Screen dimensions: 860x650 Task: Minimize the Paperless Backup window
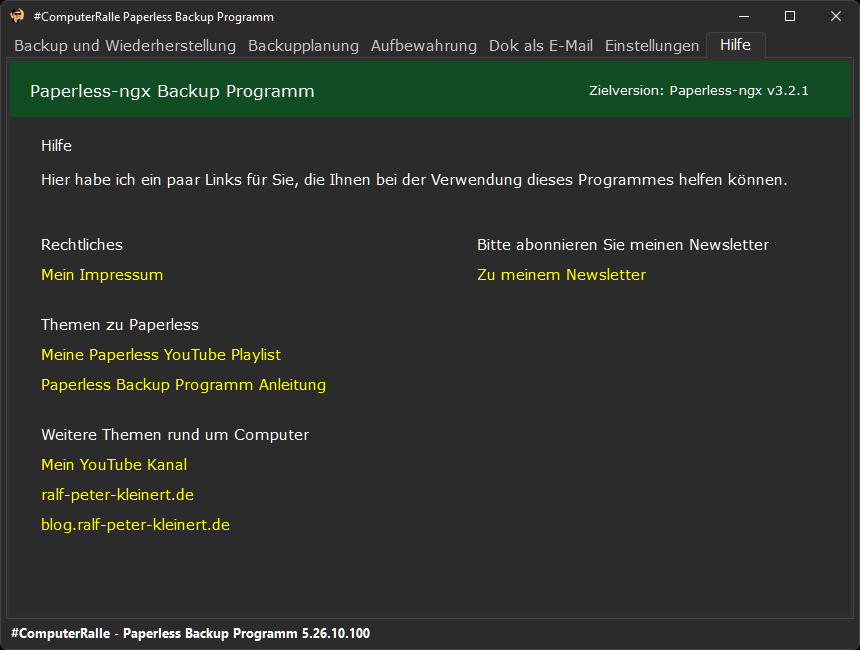[x=744, y=16]
